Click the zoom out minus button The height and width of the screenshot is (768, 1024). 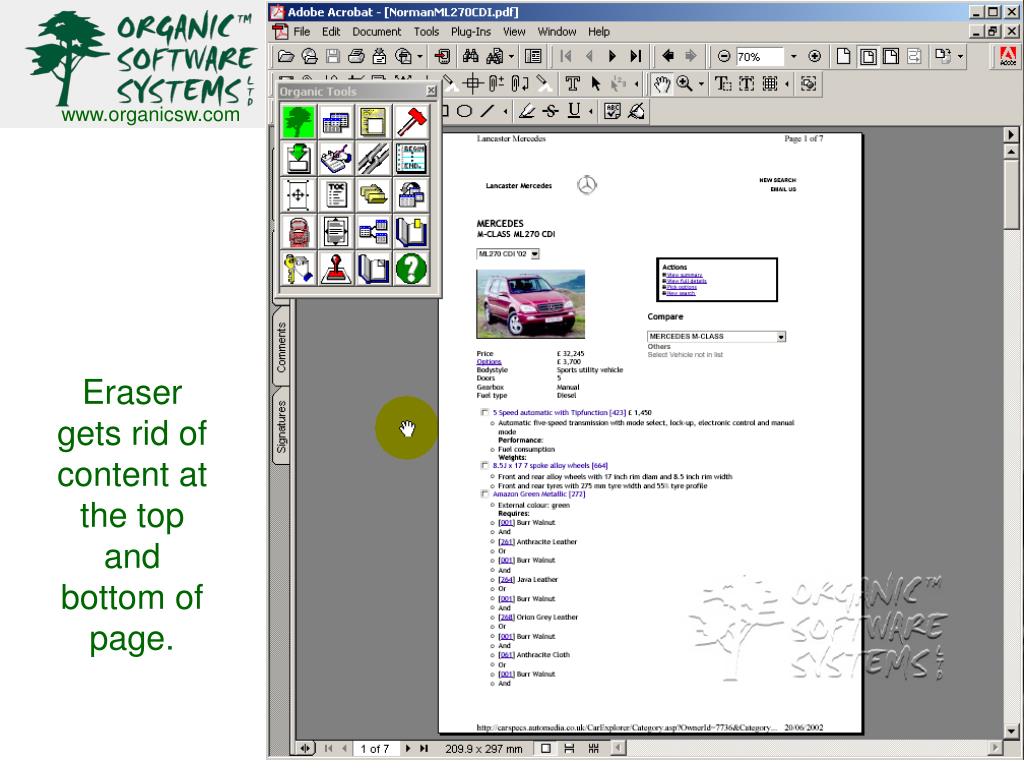724,57
